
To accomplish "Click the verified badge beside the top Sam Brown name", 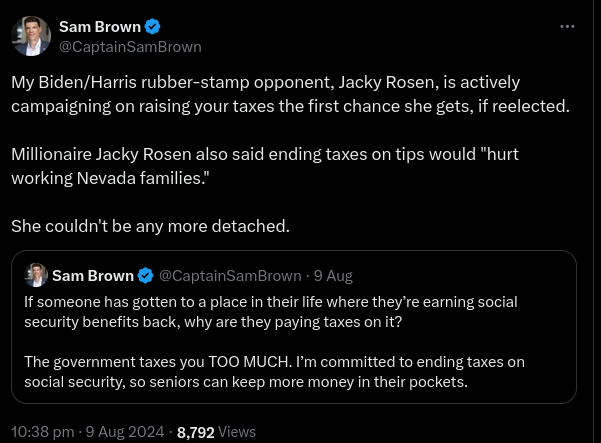I will point(153,27).
